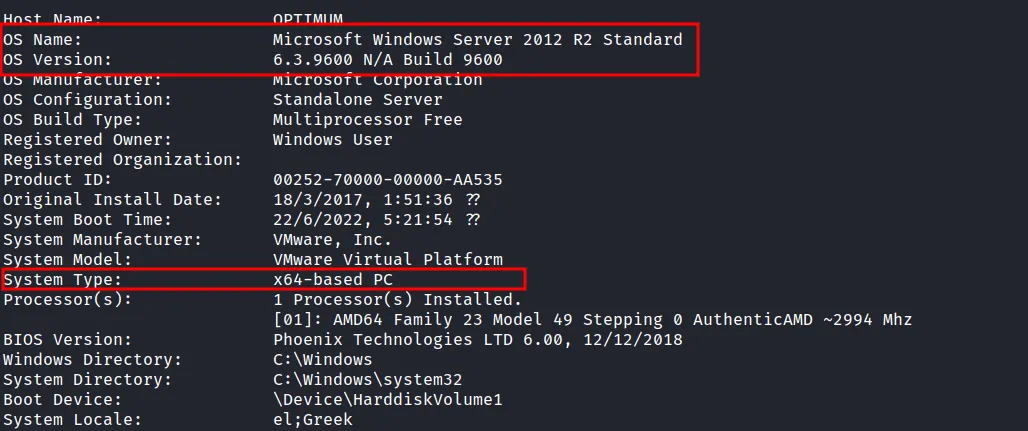The height and width of the screenshot is (431, 1028).
Task: Click the System Boot Time value
Action: coord(376,220)
